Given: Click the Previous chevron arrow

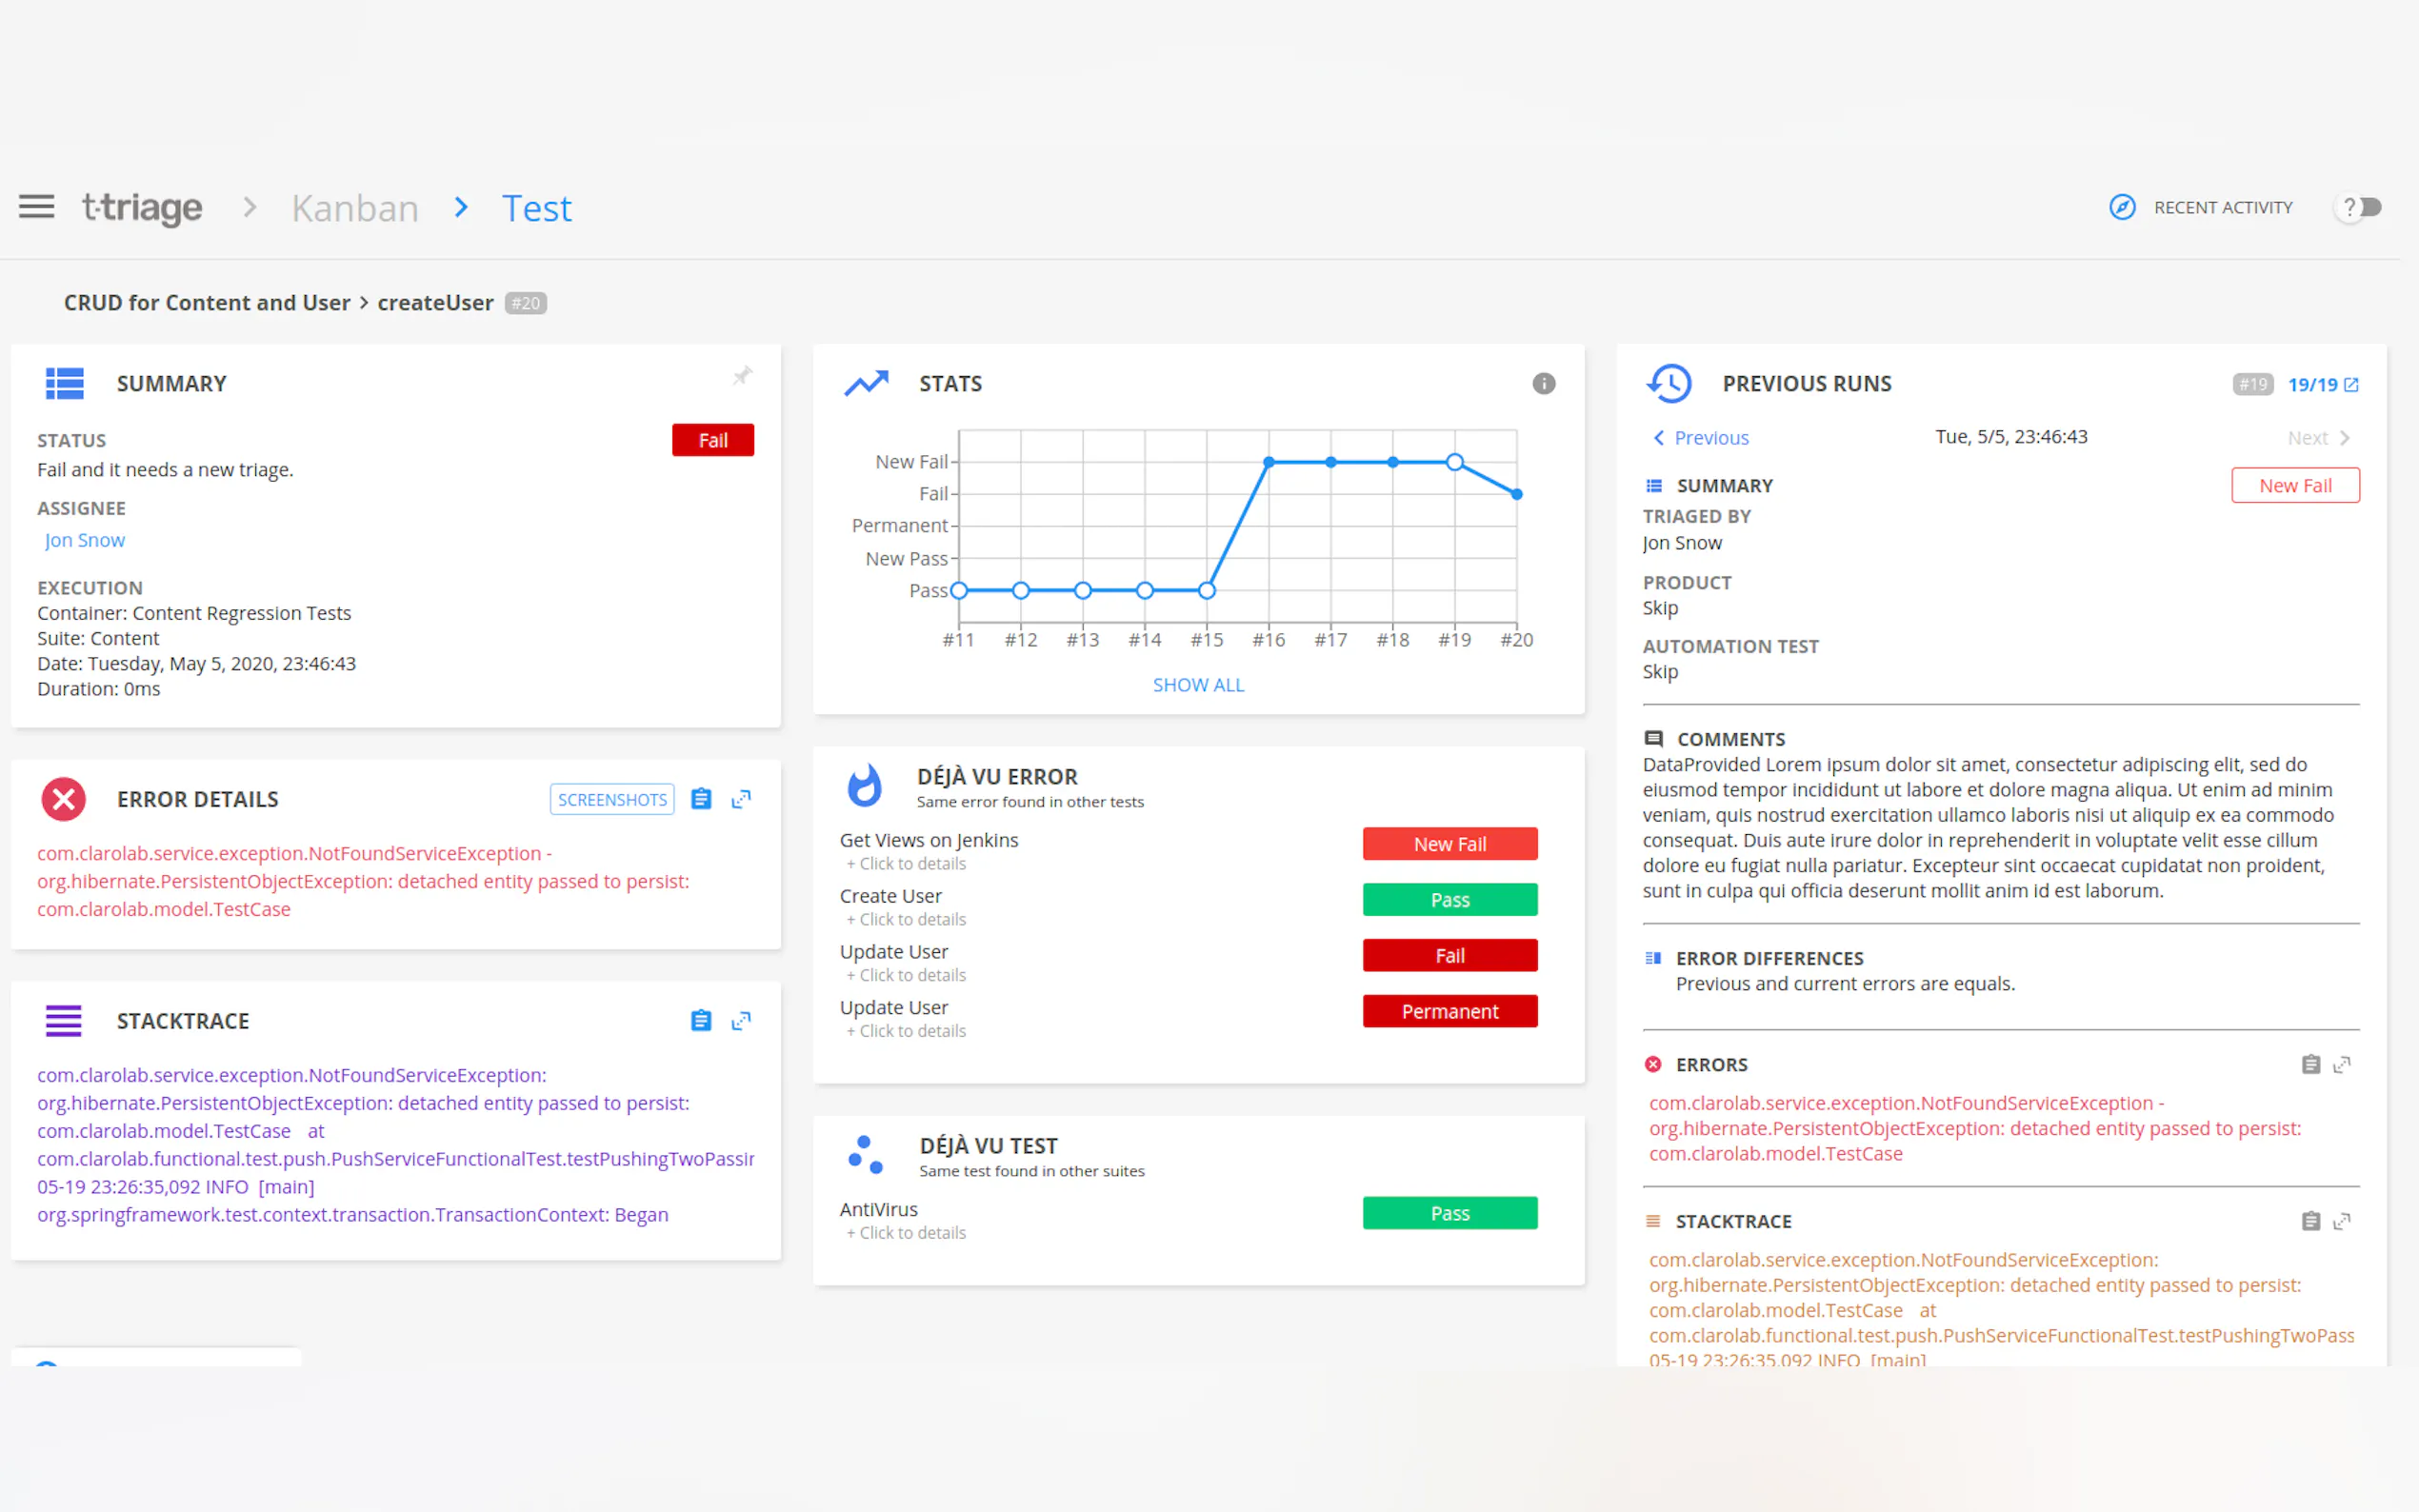Looking at the screenshot, I should coord(1659,438).
